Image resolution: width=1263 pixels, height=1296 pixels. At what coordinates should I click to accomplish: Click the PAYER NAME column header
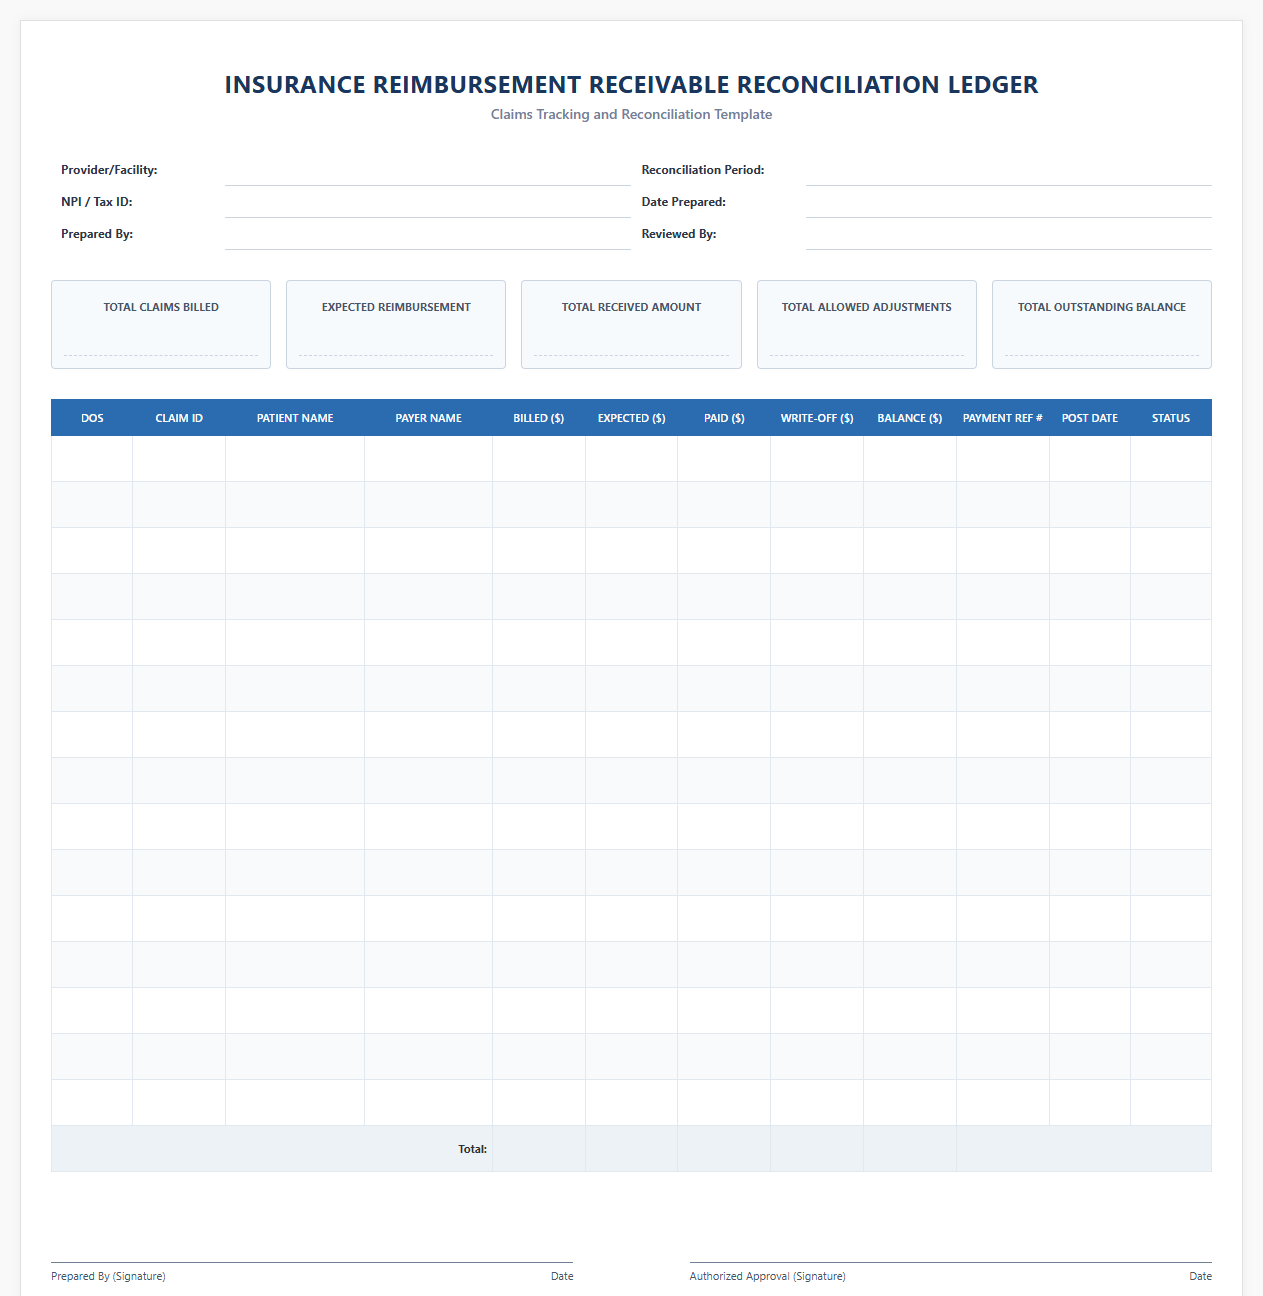[x=428, y=418]
